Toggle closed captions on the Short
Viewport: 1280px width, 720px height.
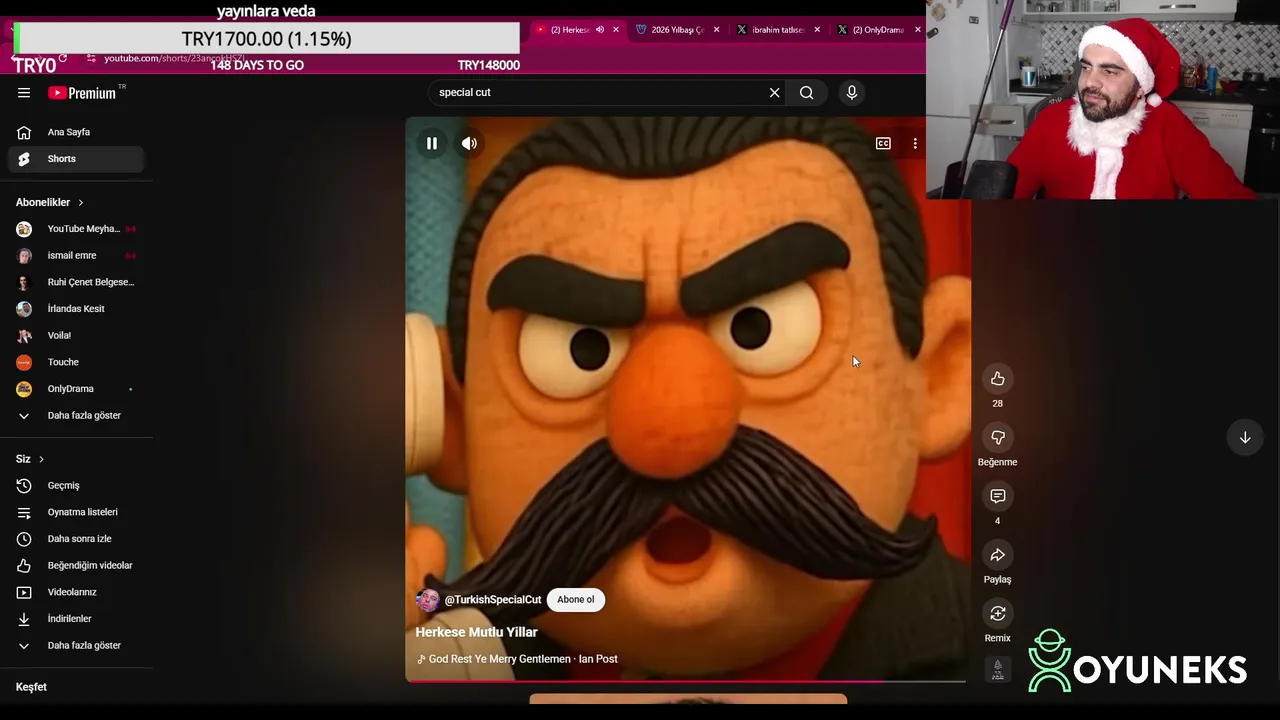pos(883,143)
